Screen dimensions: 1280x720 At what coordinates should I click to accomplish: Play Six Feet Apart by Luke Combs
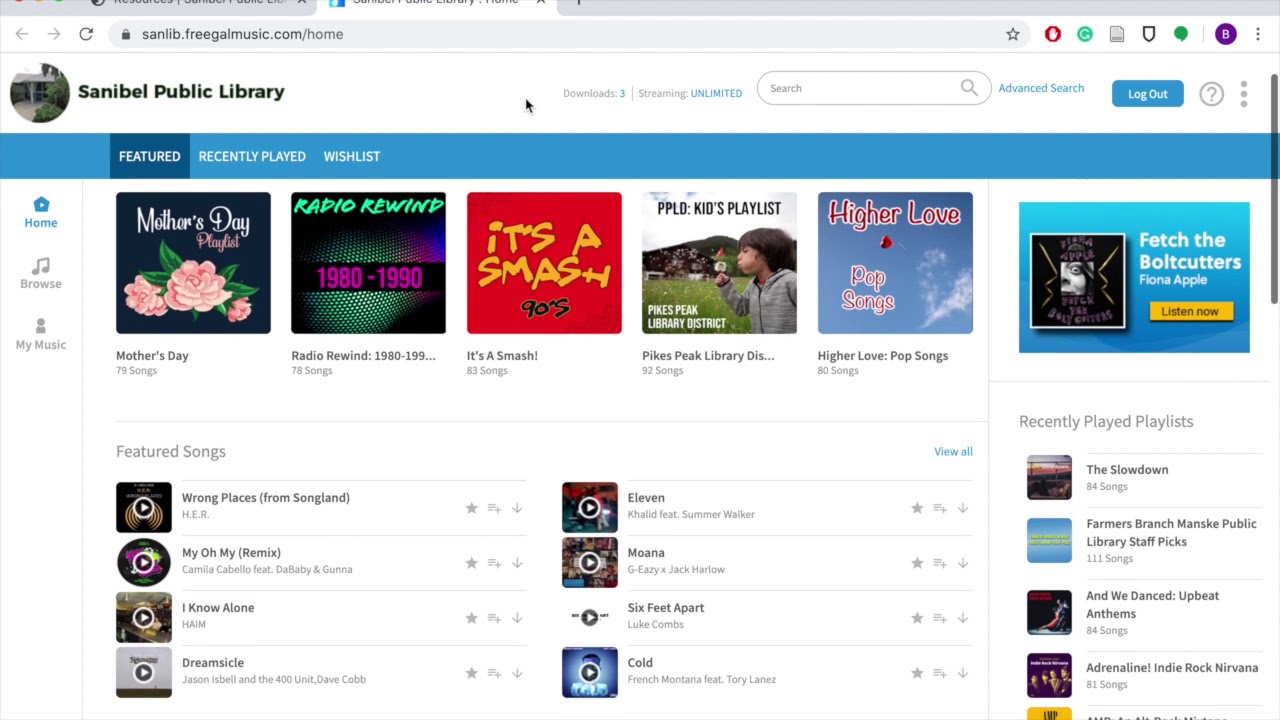point(590,618)
